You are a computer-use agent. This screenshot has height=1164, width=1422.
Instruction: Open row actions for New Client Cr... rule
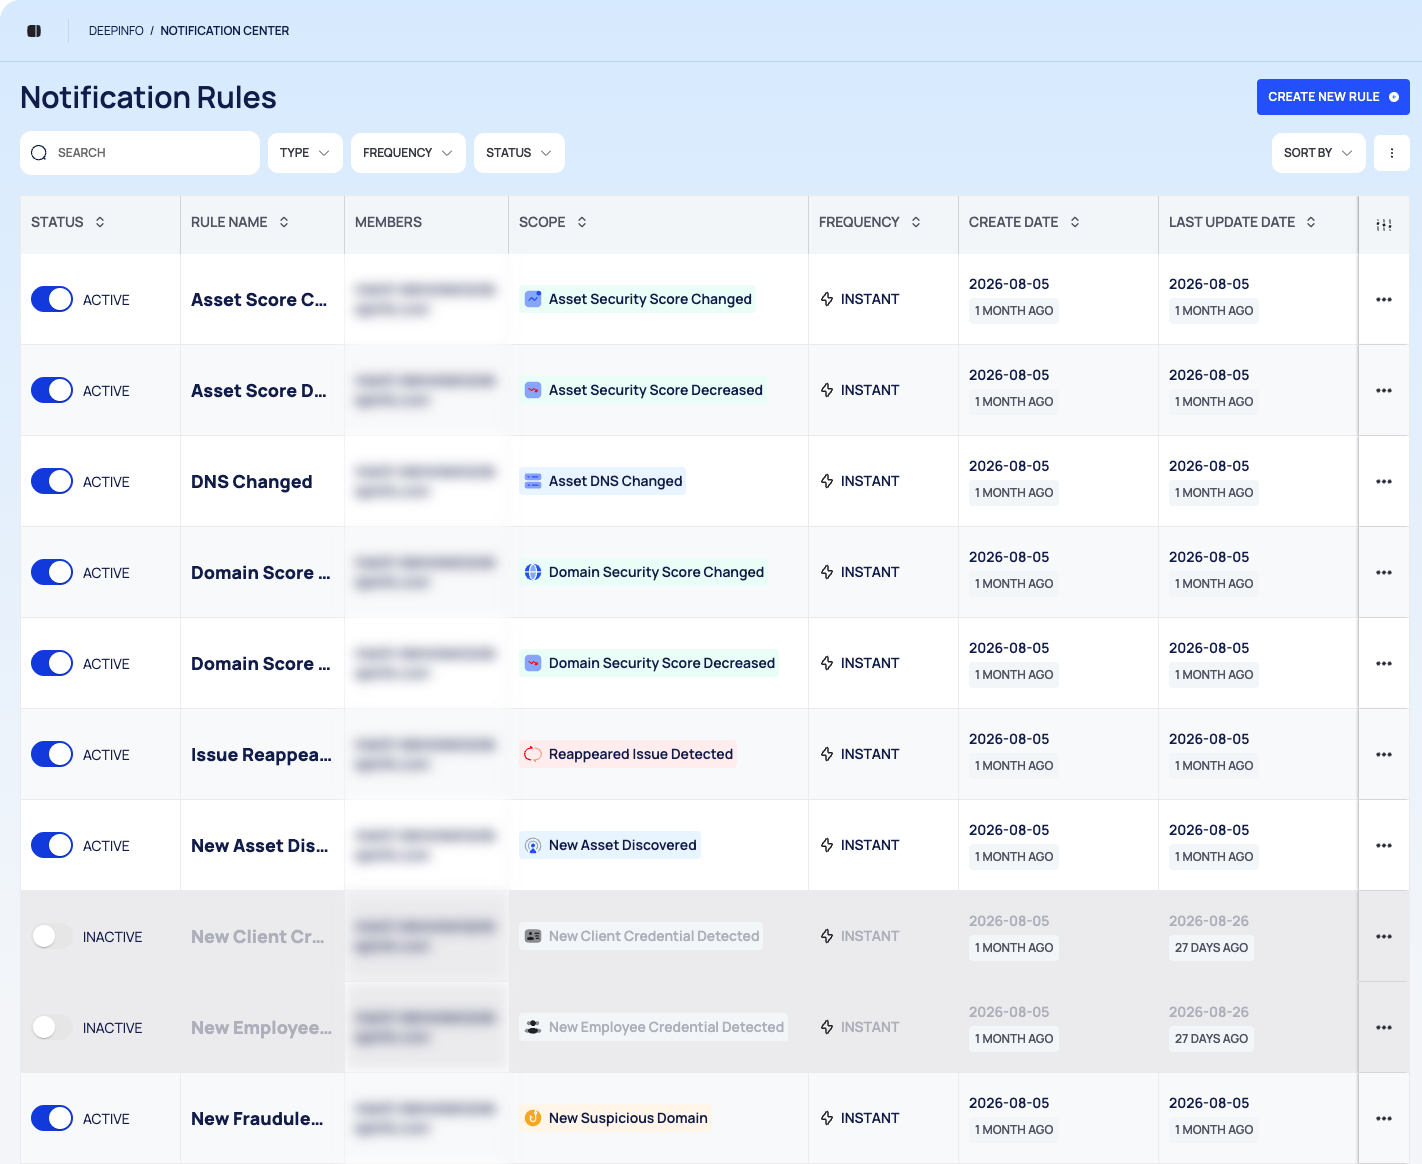click(x=1384, y=936)
